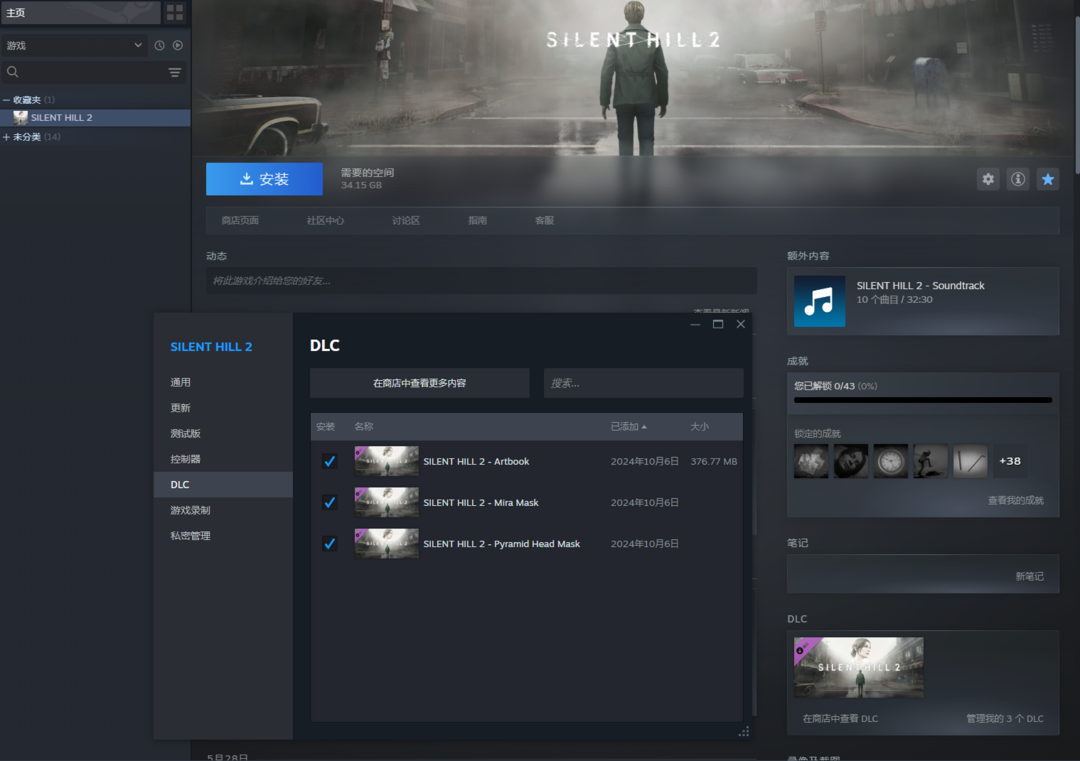Click the clock recent-activity filter icon

click(159, 45)
